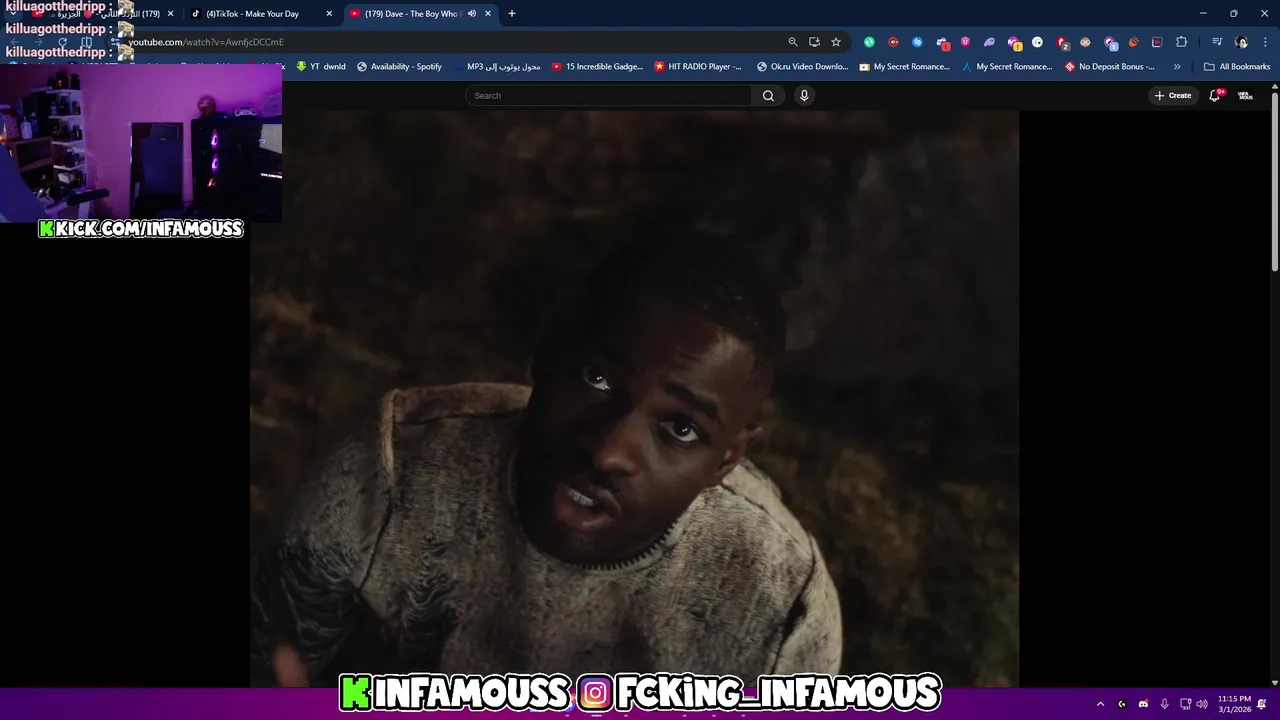Open the Logitech G tray icon

[1122, 704]
